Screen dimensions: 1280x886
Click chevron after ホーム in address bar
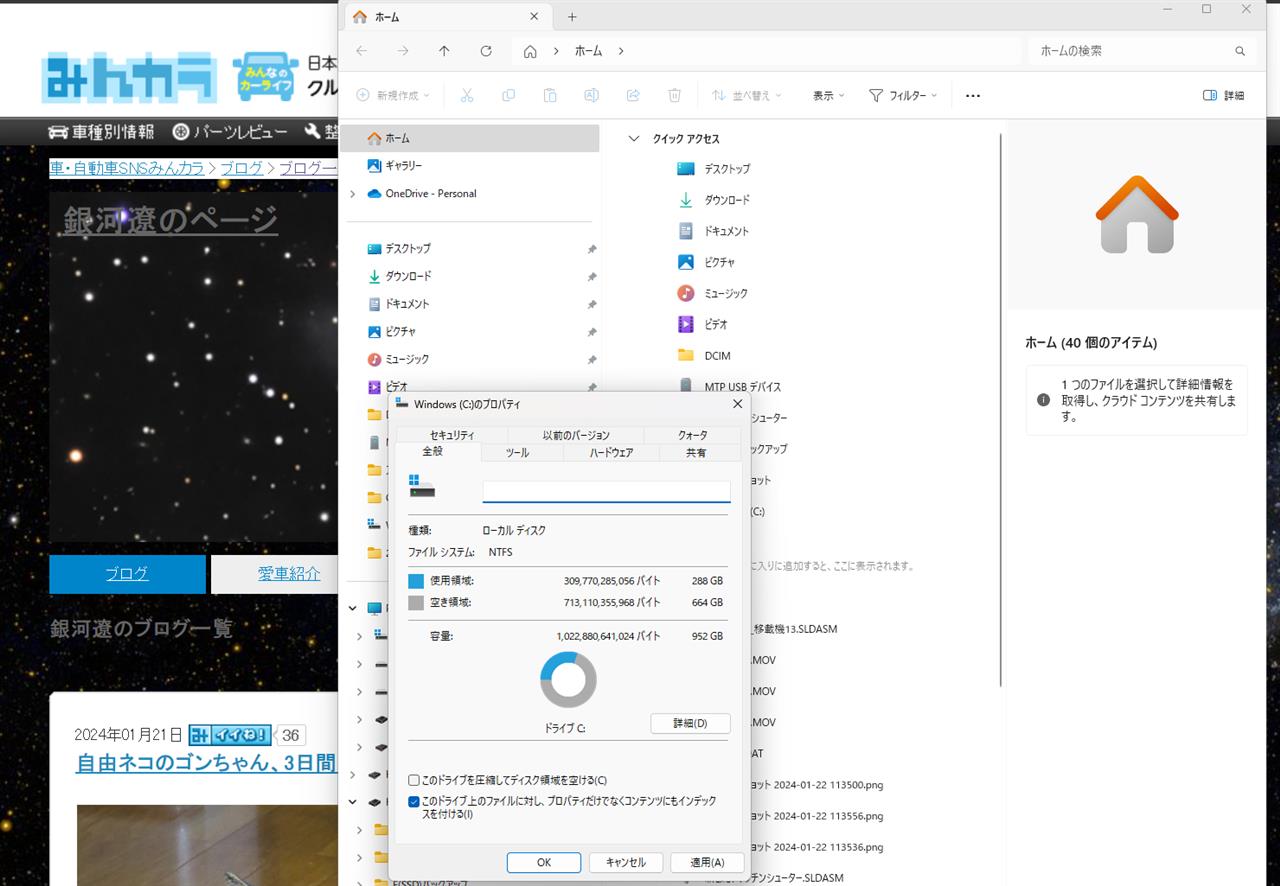[621, 51]
